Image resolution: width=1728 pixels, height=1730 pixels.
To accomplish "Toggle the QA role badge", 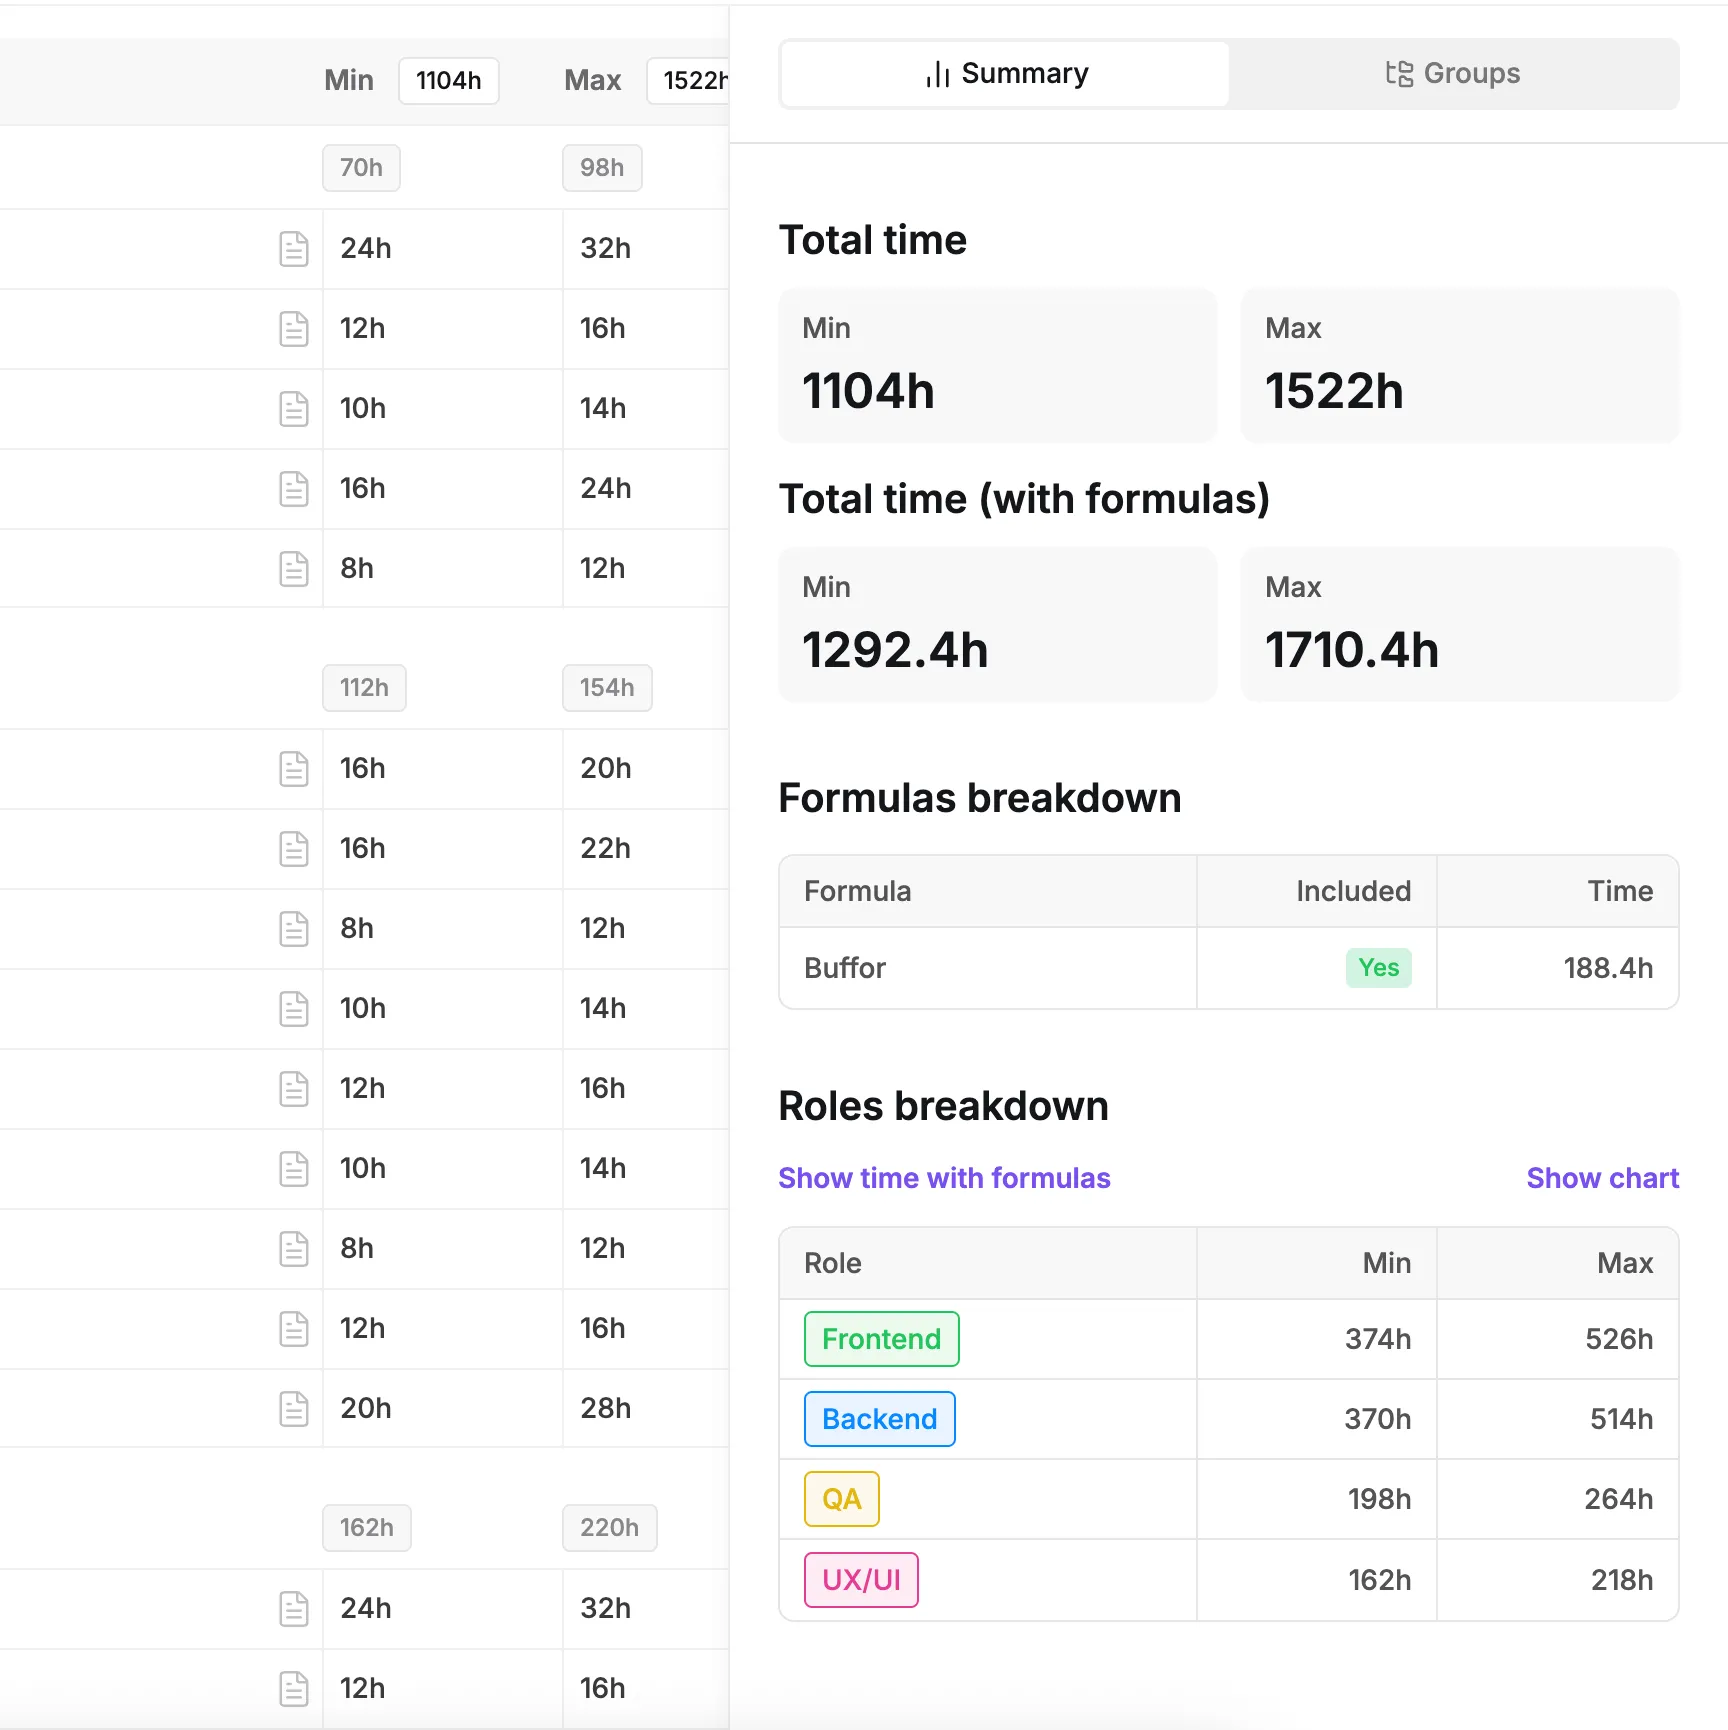I will (x=841, y=1499).
